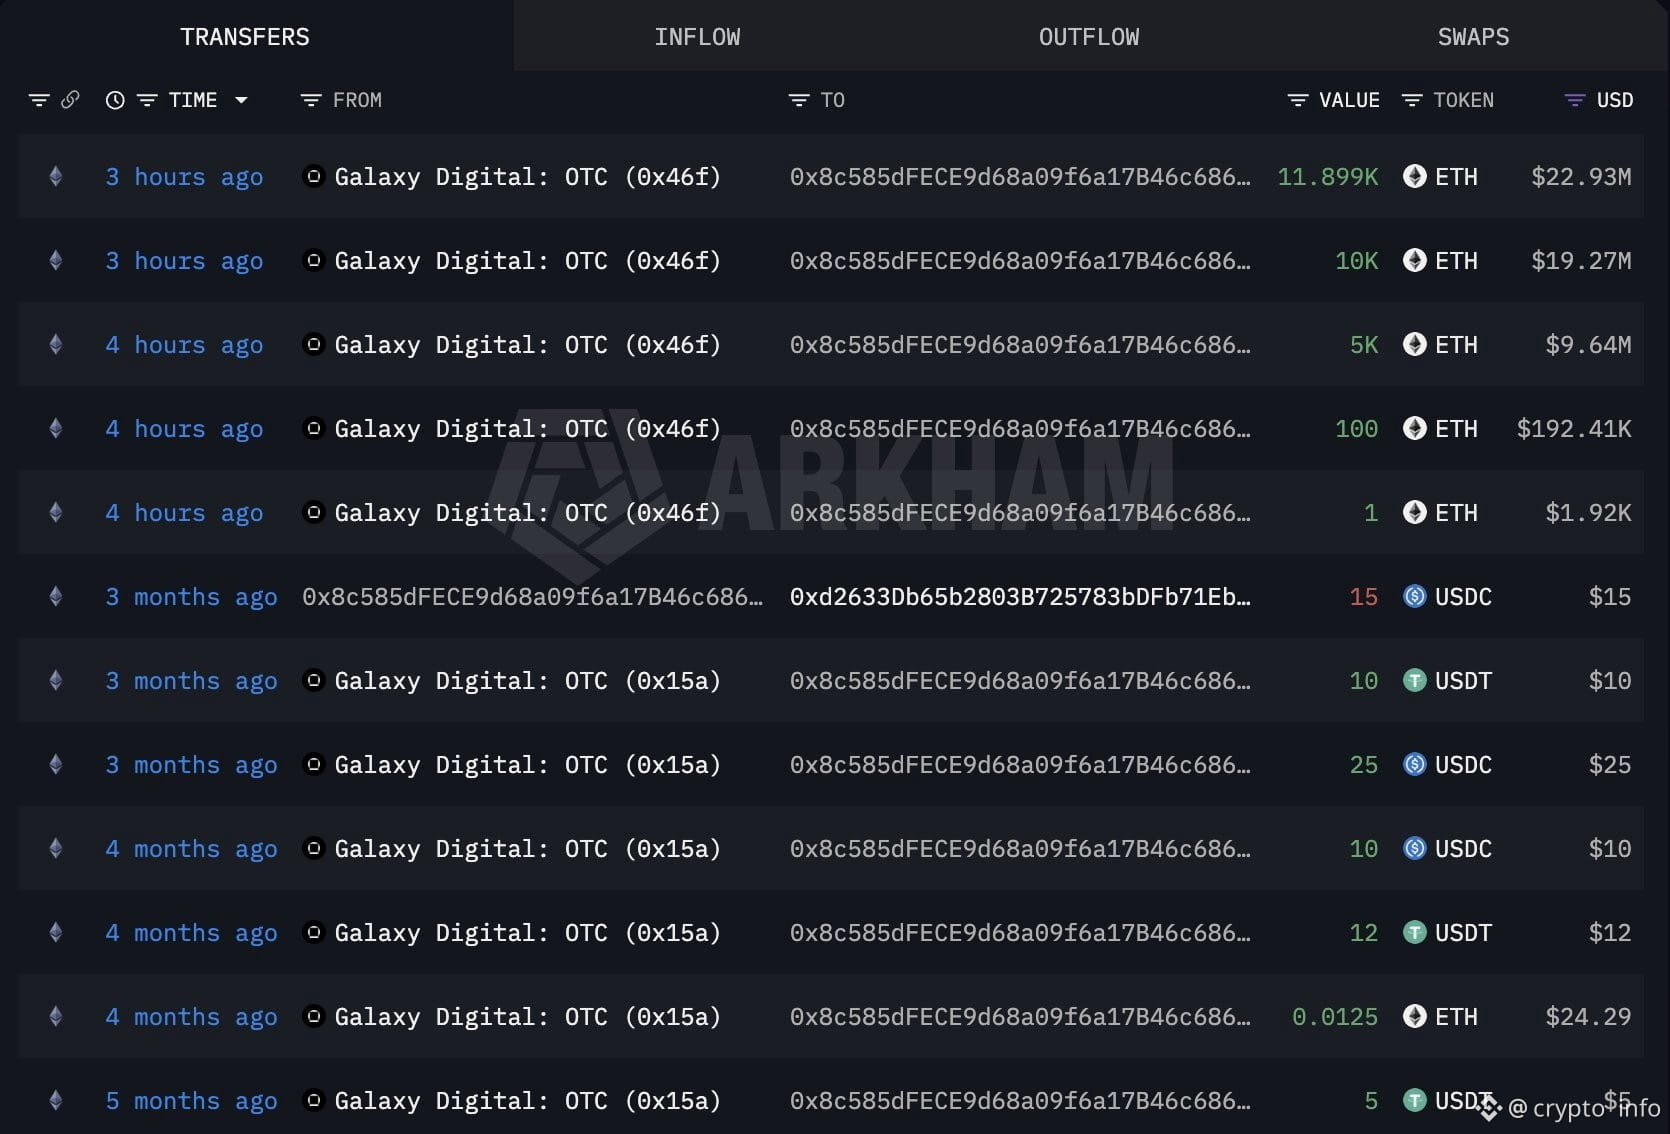This screenshot has height=1134, width=1670.
Task: Click the Ethereum chain icon on the $22.93M row
Action: [56, 177]
